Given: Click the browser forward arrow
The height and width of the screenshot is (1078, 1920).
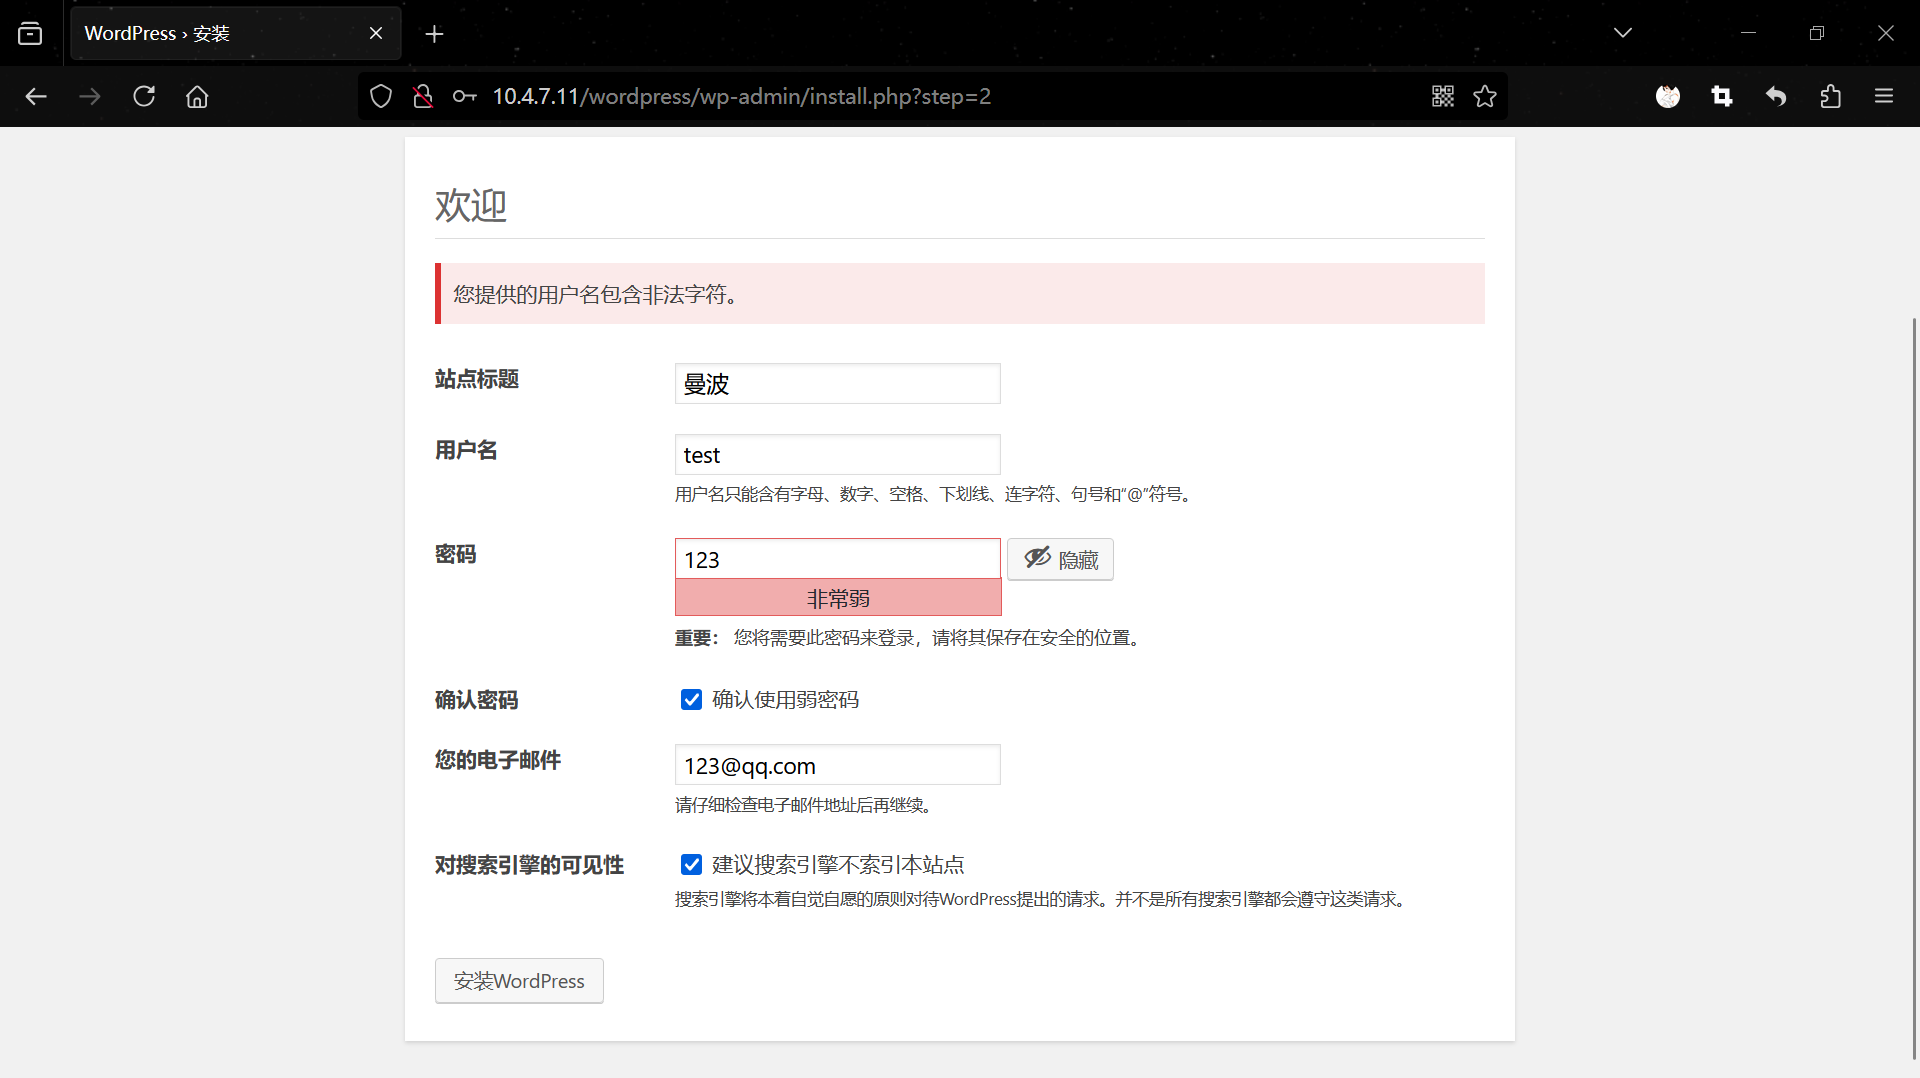Looking at the screenshot, I should [x=90, y=96].
